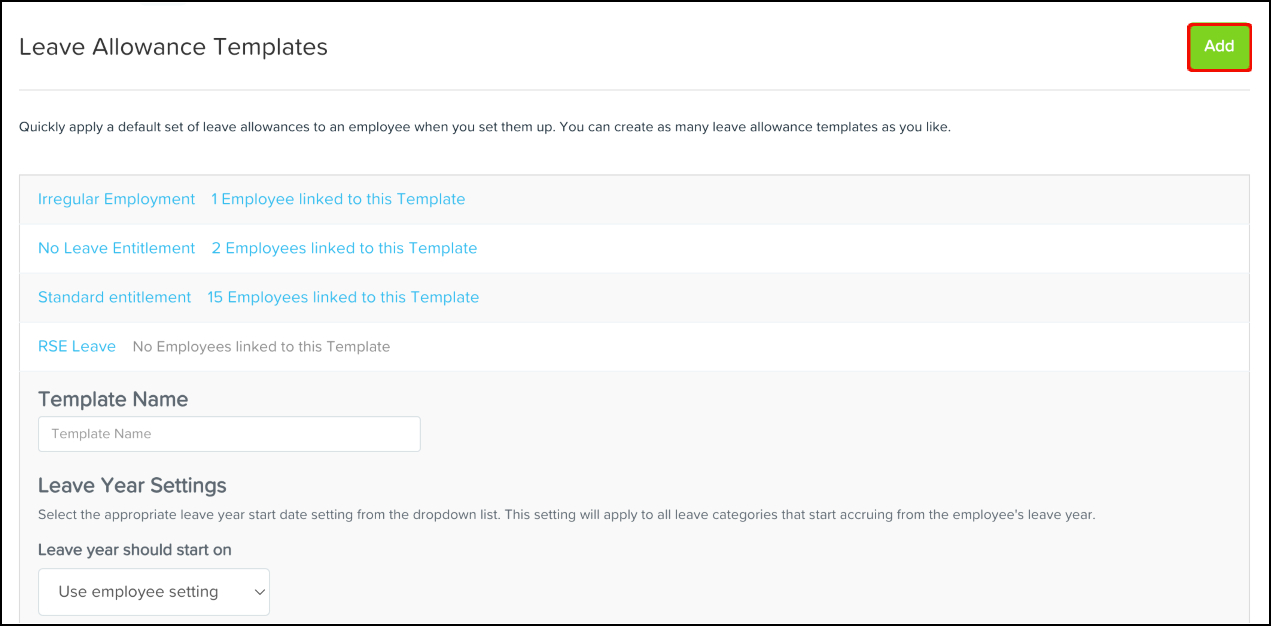This screenshot has width=1271, height=626.
Task: Open the Irregular Employment template
Action: click(x=116, y=199)
